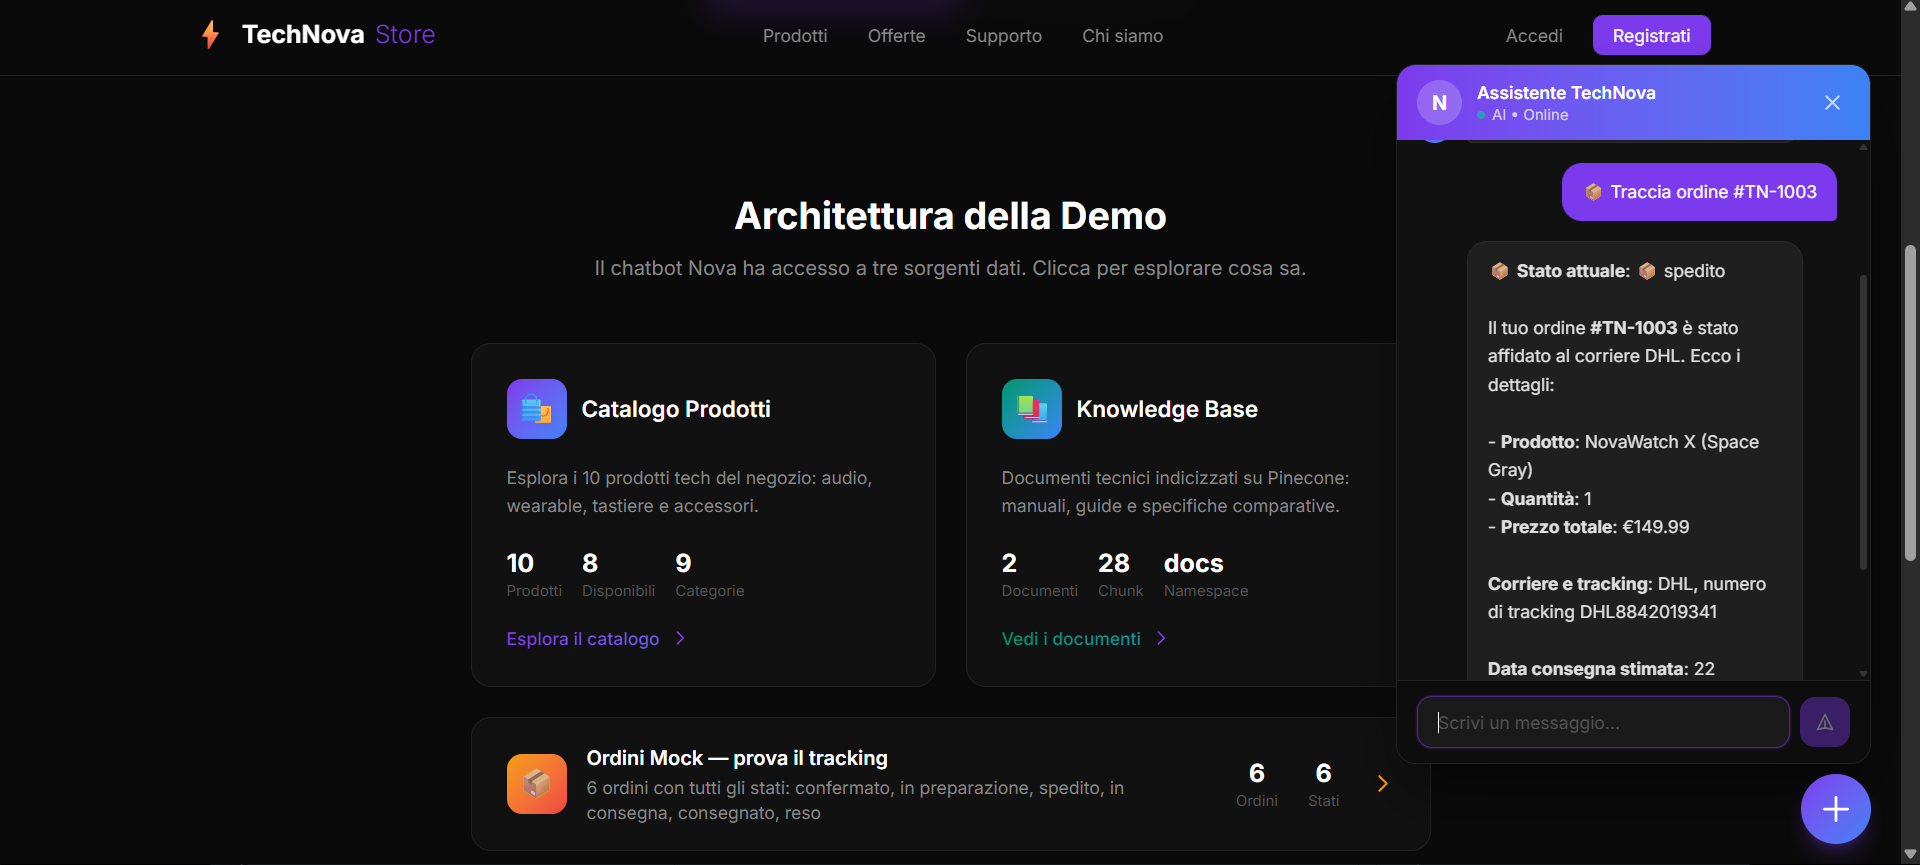Click the Accedi login link
The width and height of the screenshot is (1920, 865).
point(1534,36)
